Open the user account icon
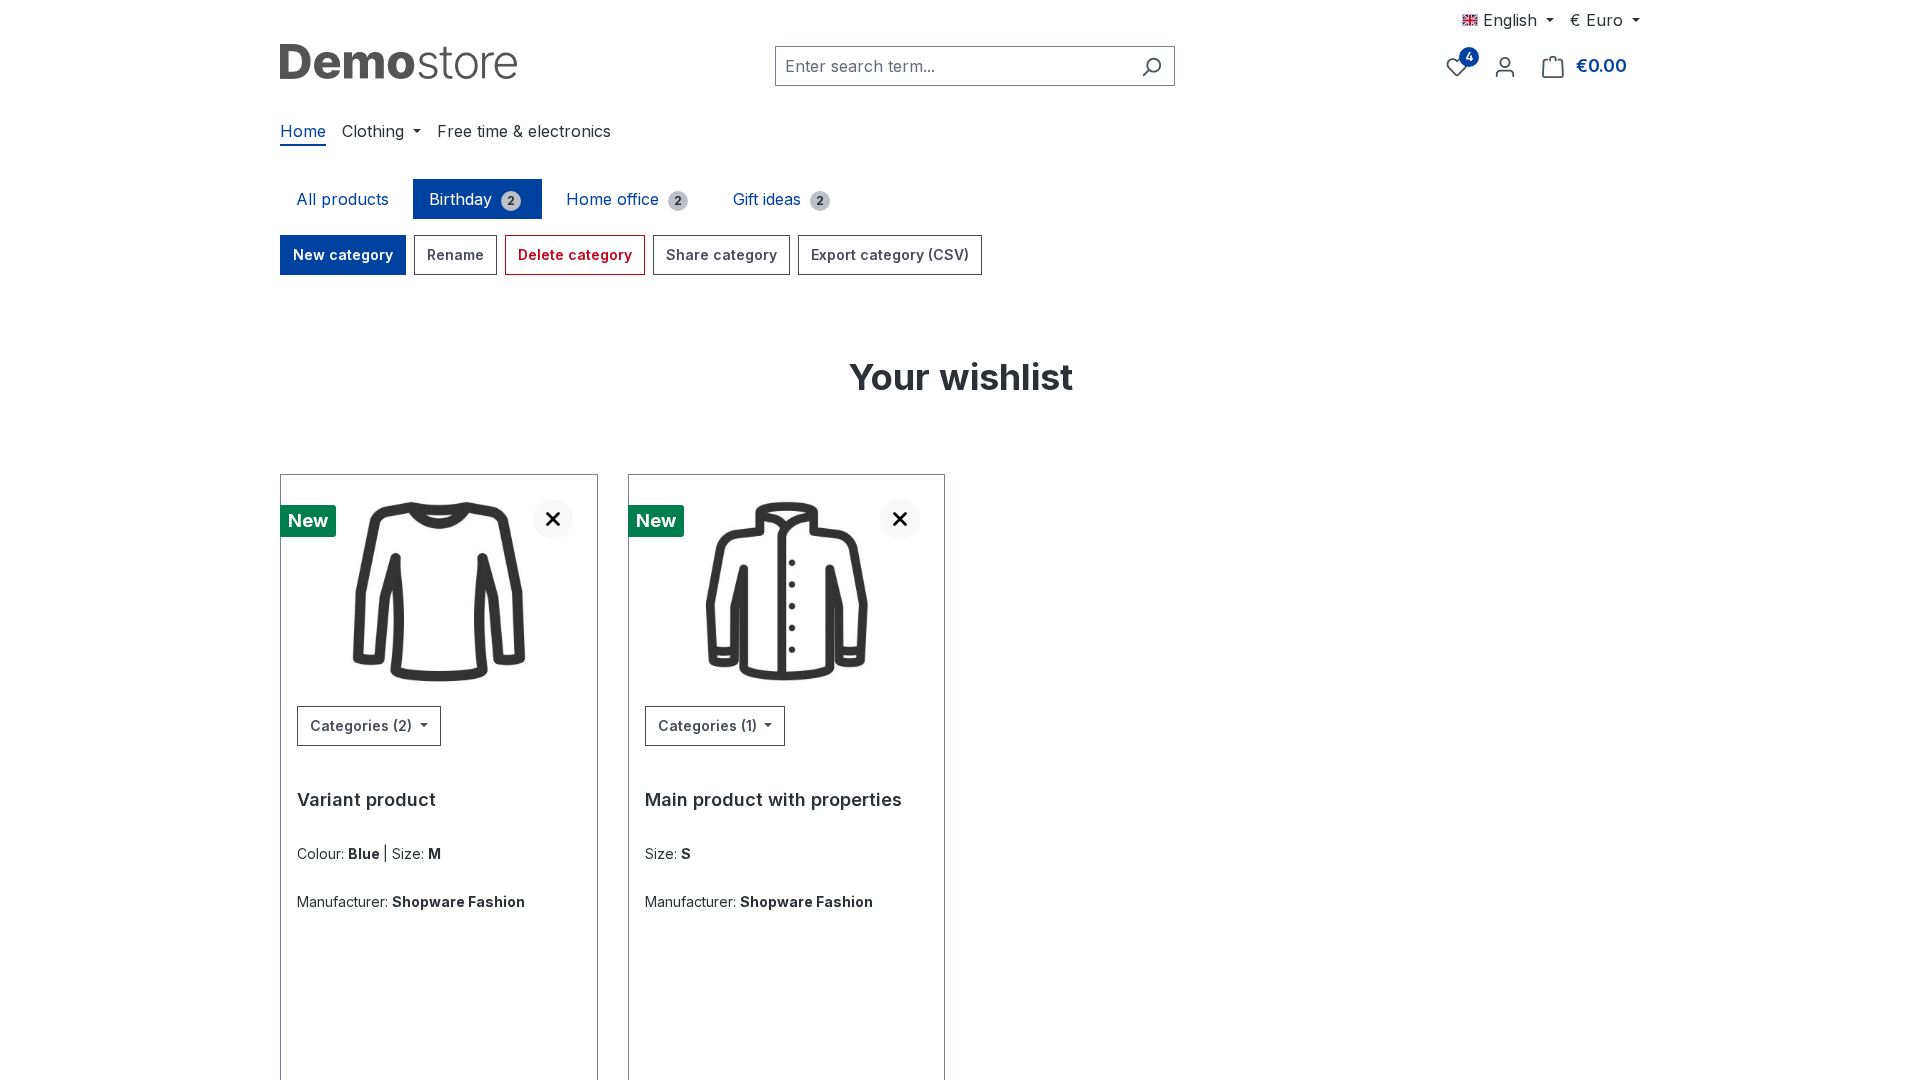This screenshot has height=1080, width=1920. click(x=1505, y=67)
